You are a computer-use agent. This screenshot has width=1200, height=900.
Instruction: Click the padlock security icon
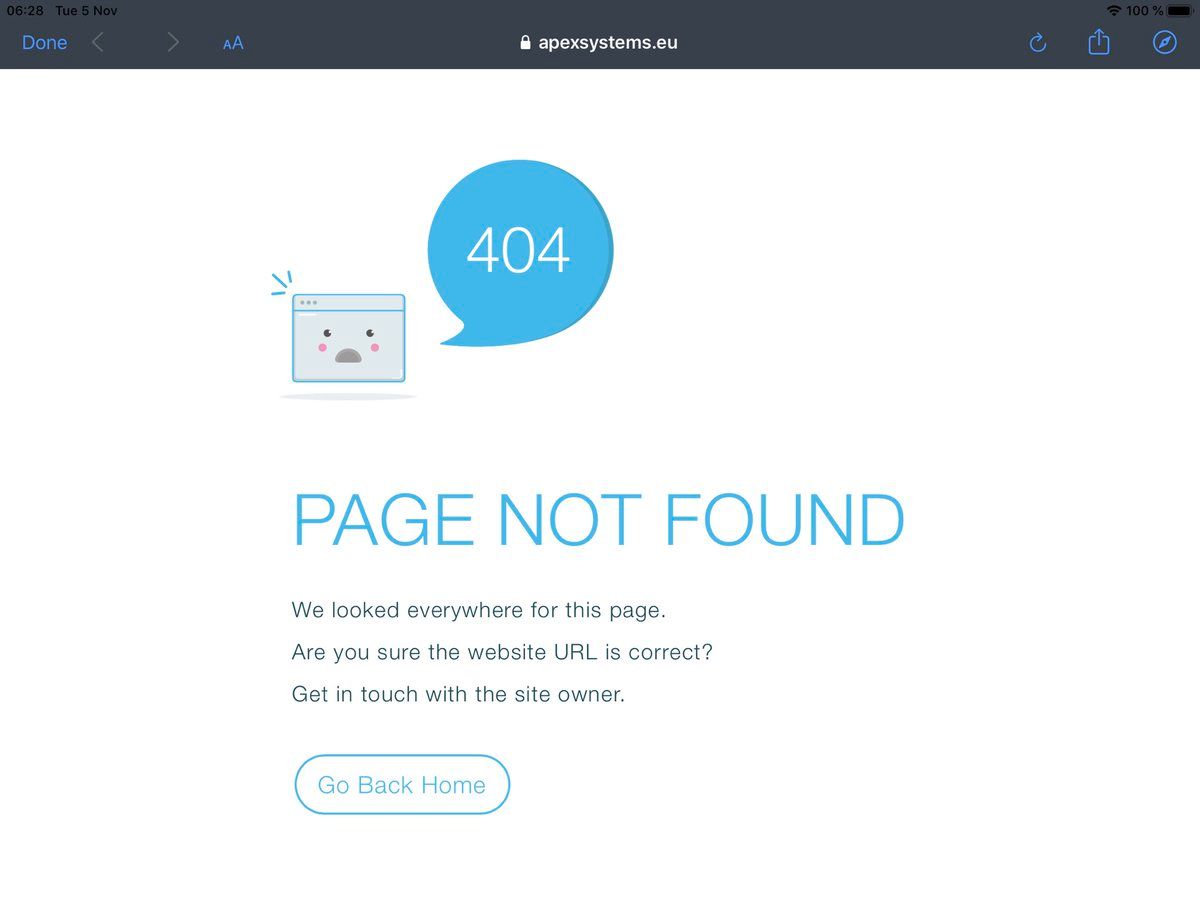click(x=526, y=42)
